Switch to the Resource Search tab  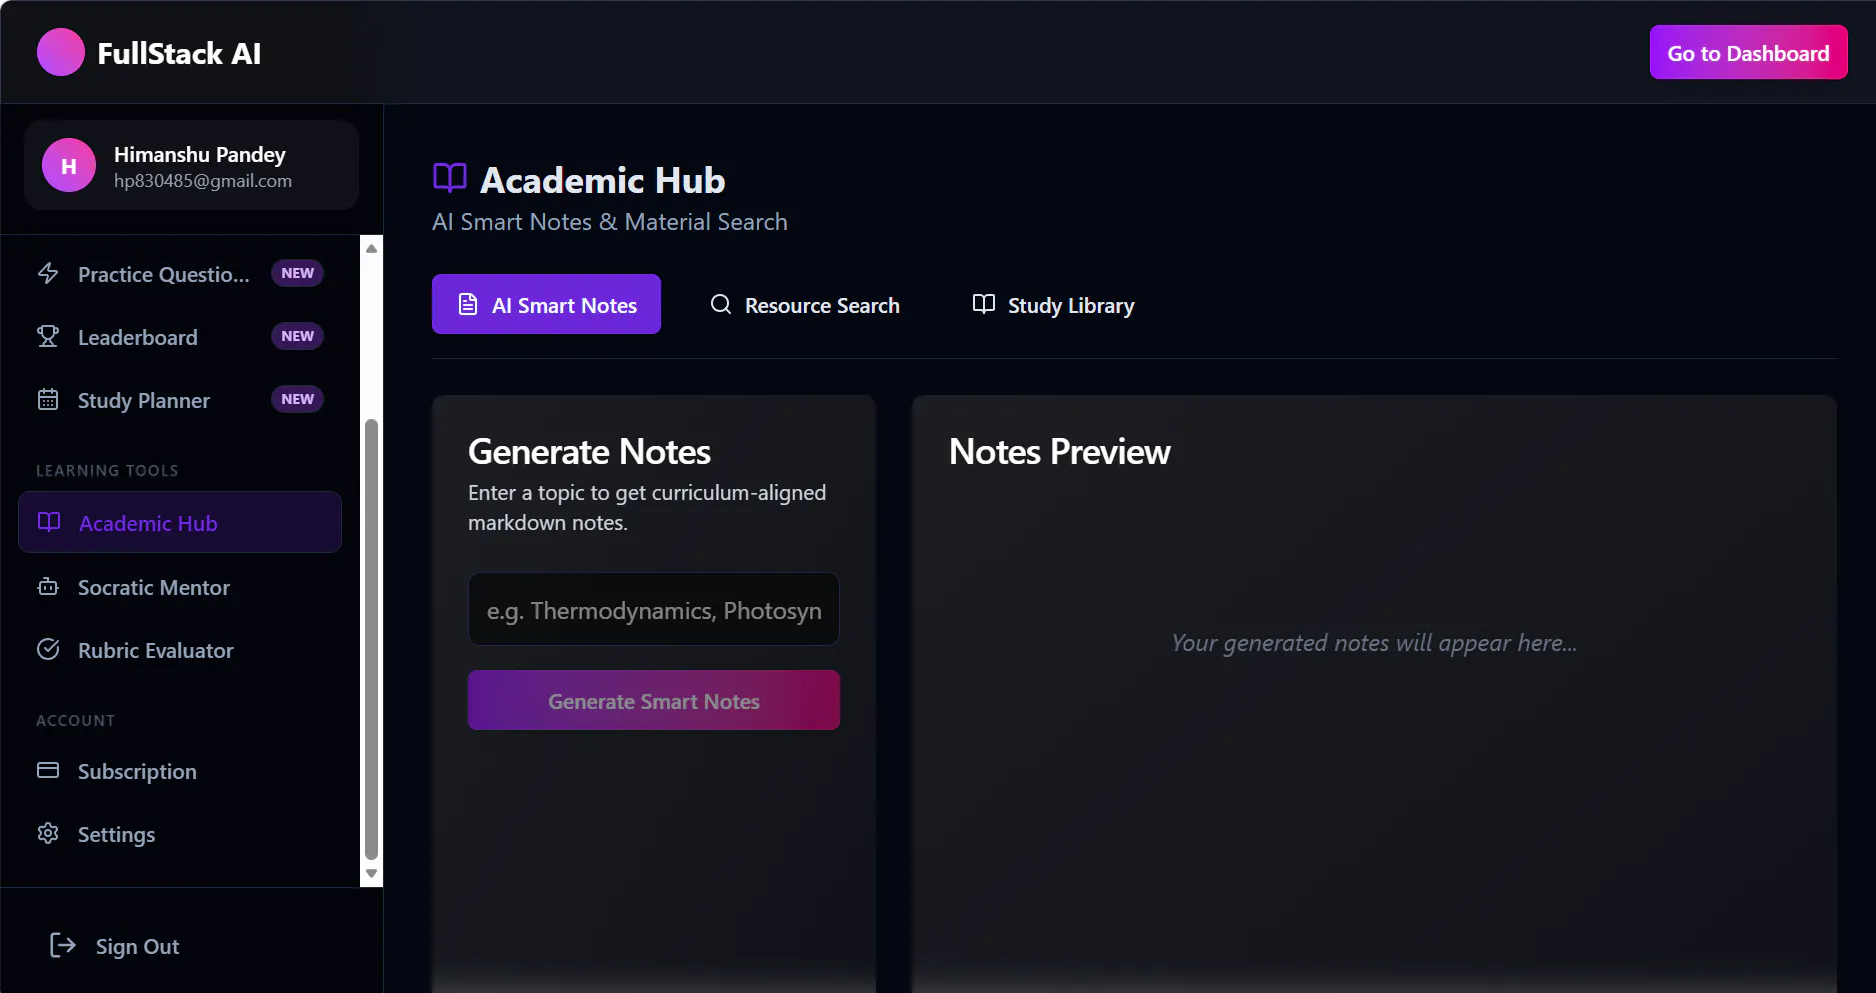pyautogui.click(x=805, y=304)
